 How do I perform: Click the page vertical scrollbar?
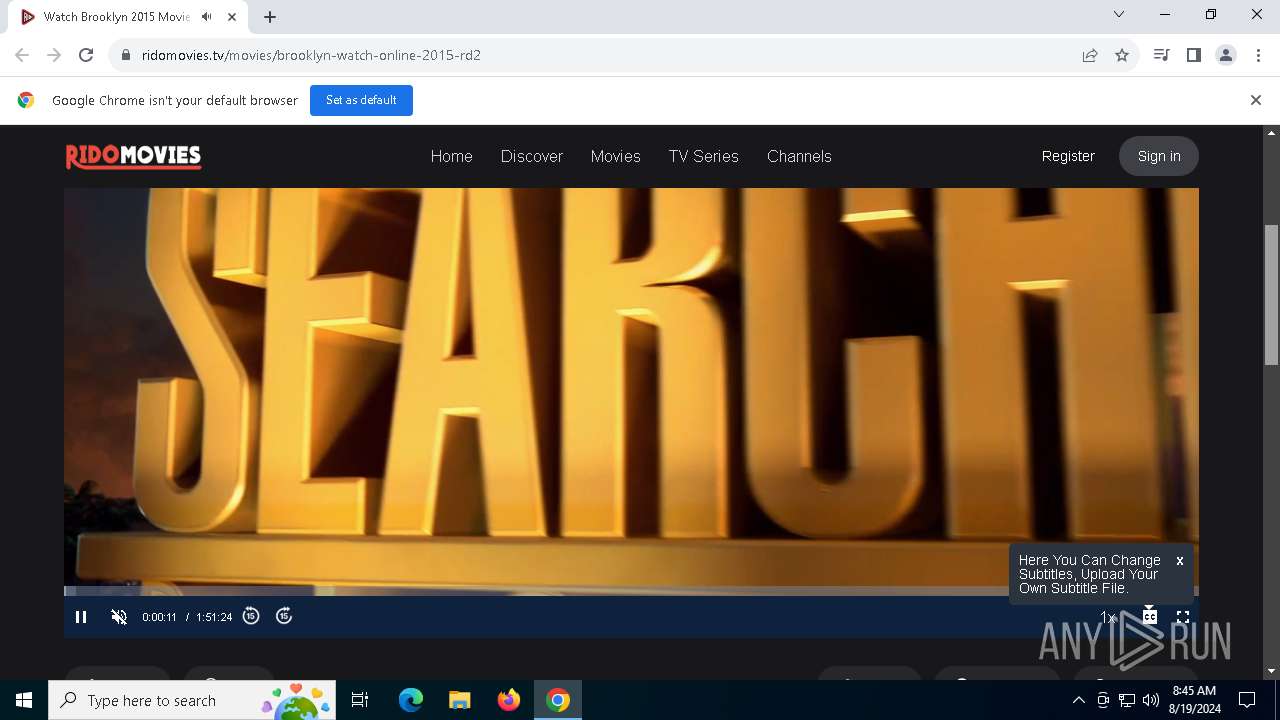coord(1272,295)
